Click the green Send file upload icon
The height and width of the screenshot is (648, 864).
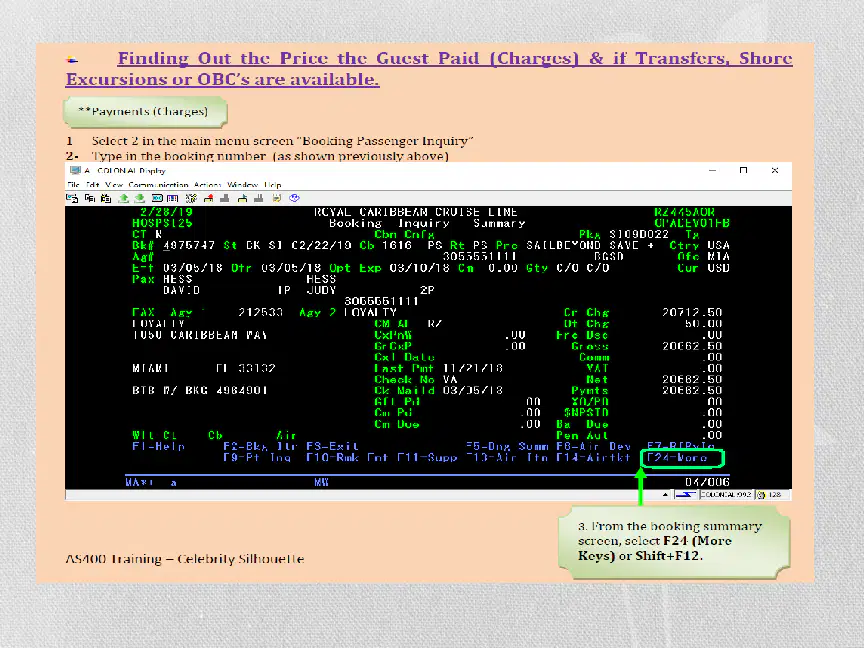tap(124, 198)
